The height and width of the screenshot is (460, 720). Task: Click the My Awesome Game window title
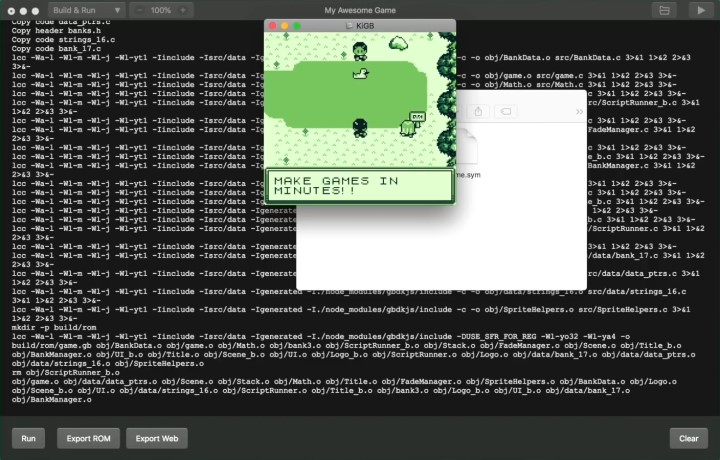click(359, 9)
